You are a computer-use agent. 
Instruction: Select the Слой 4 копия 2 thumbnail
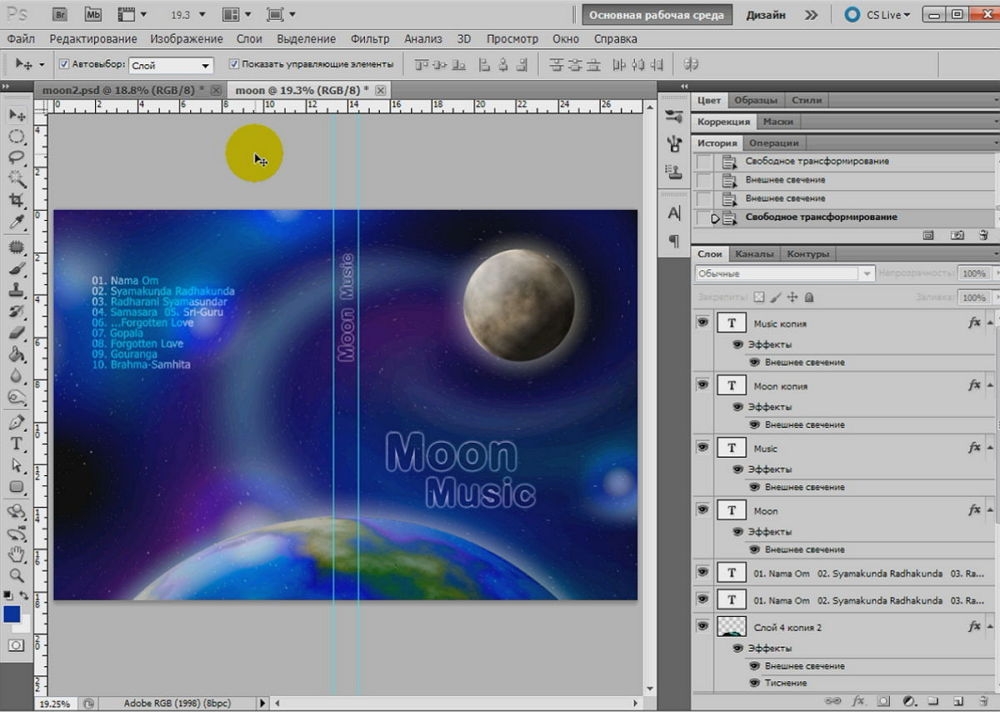[x=732, y=627]
